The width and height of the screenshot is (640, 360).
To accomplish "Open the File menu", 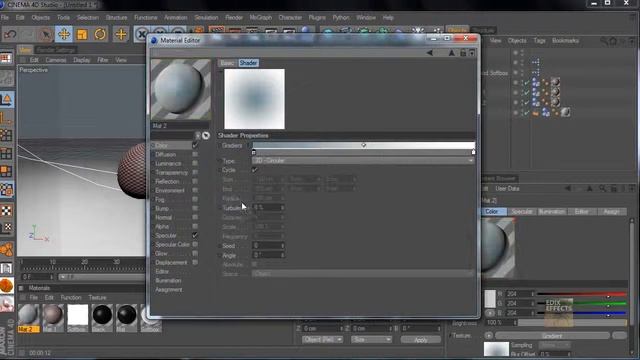I will tap(5, 18).
